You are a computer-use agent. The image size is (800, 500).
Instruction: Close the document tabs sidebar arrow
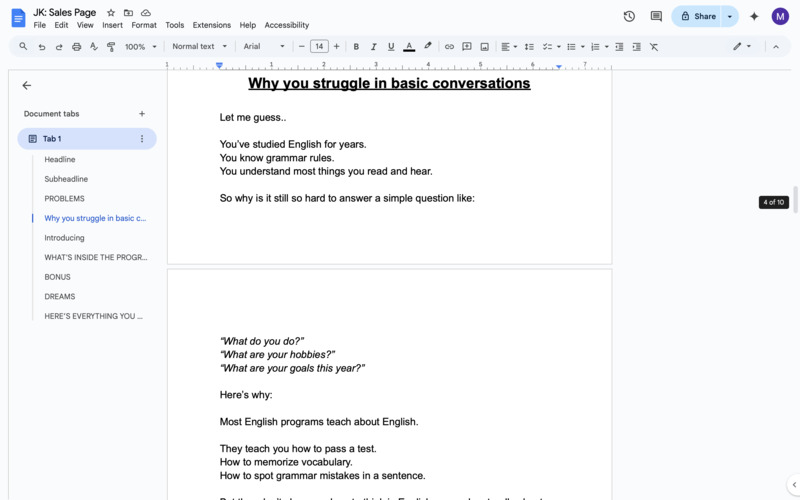pos(27,86)
